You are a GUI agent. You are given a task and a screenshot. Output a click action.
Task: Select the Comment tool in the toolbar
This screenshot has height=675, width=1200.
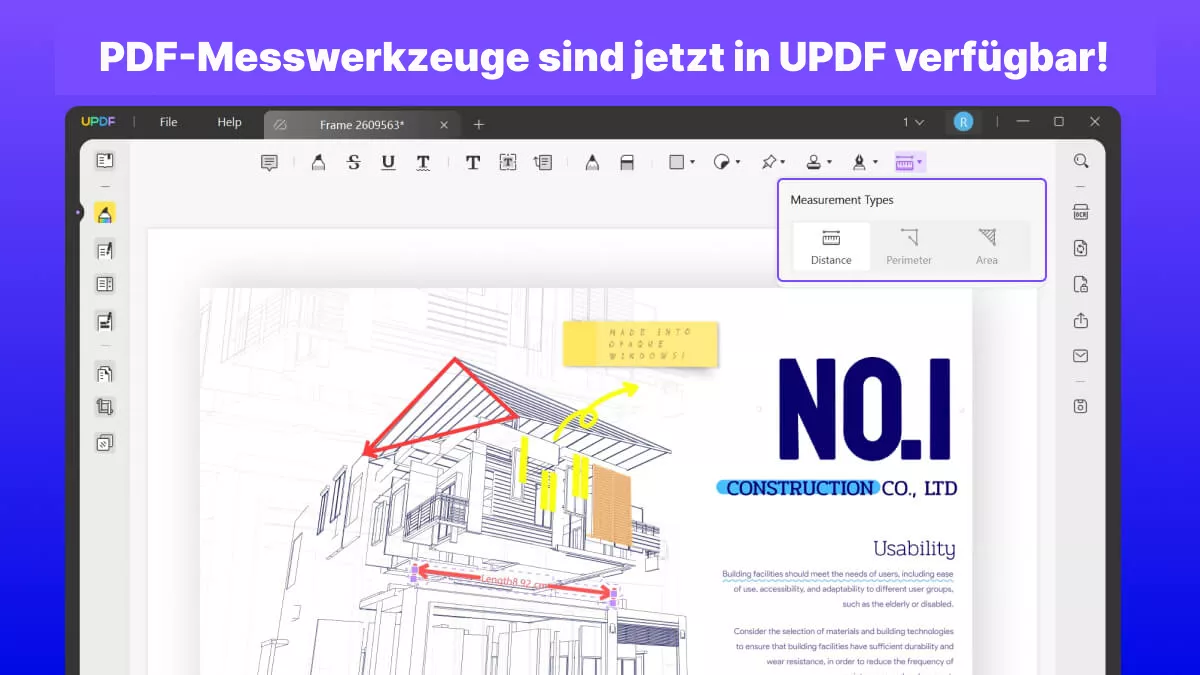click(268, 161)
